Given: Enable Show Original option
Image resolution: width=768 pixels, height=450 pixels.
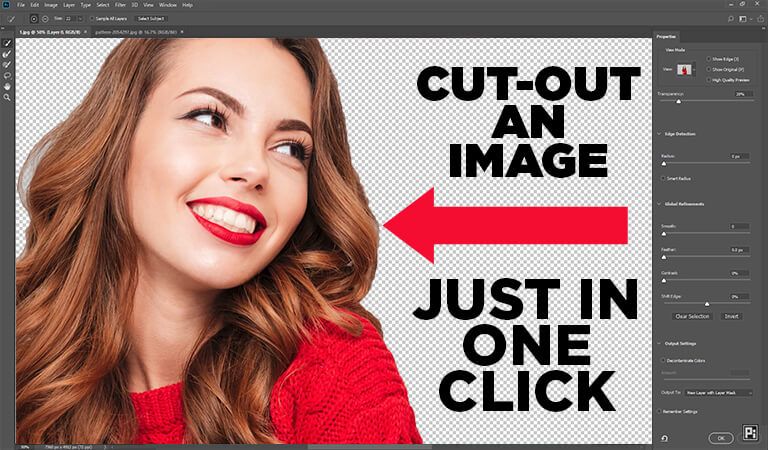Looking at the screenshot, I should (708, 70).
